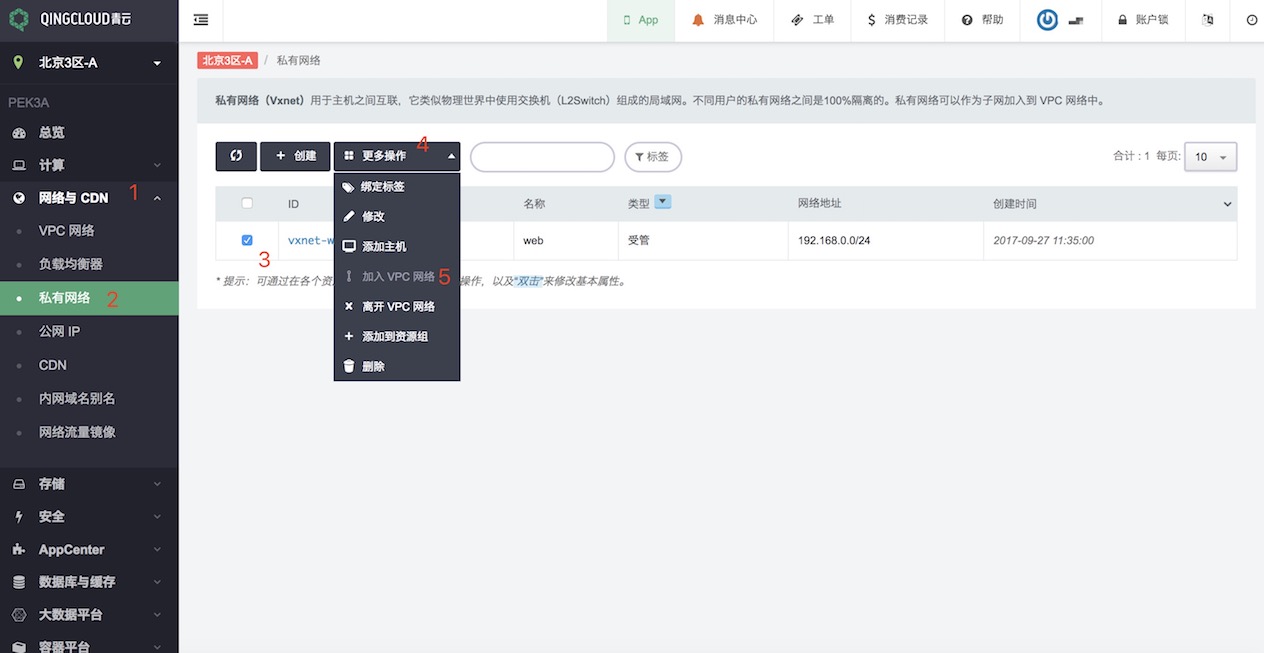Open the 类型 column filter dropdown
This screenshot has width=1264, height=653.
[662, 202]
